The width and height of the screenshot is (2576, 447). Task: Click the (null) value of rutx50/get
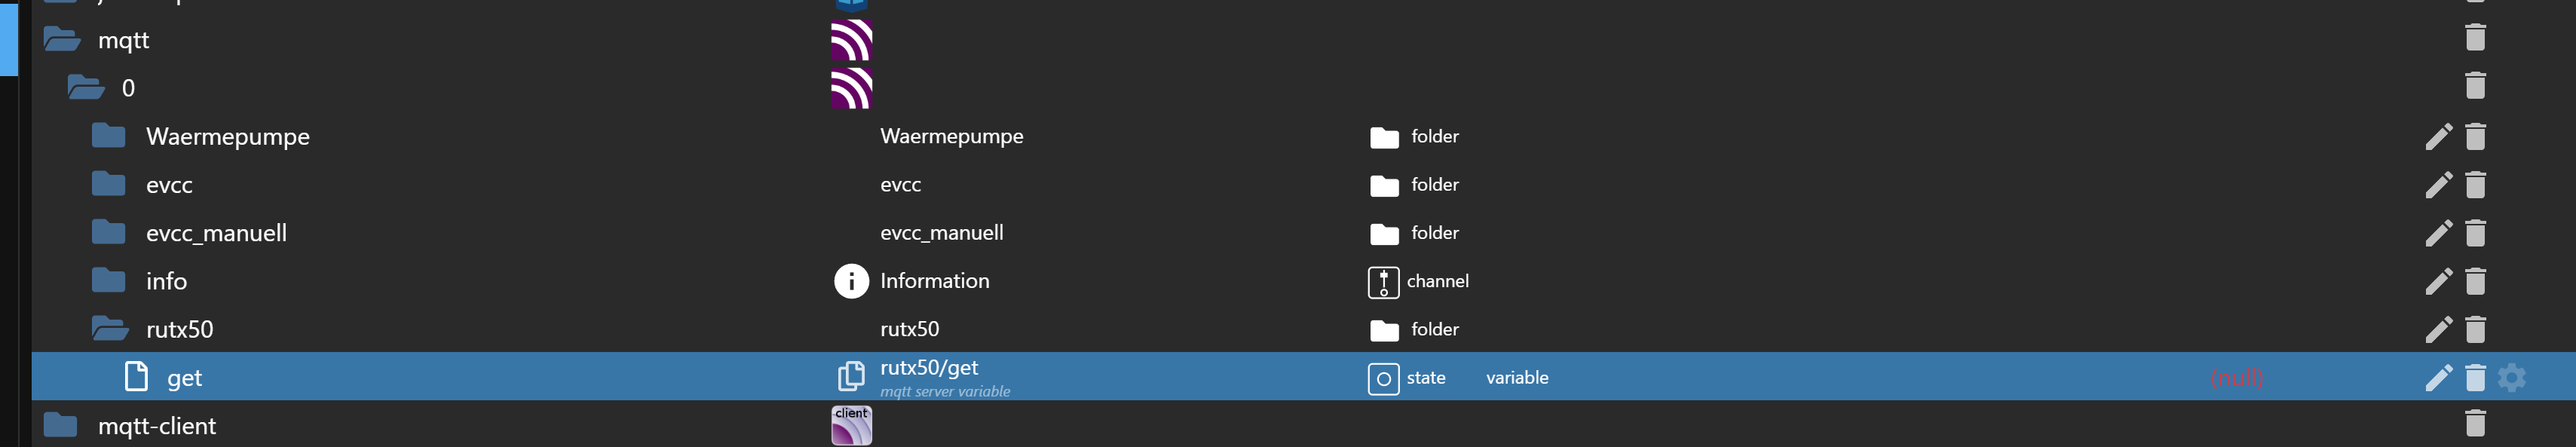2236,378
